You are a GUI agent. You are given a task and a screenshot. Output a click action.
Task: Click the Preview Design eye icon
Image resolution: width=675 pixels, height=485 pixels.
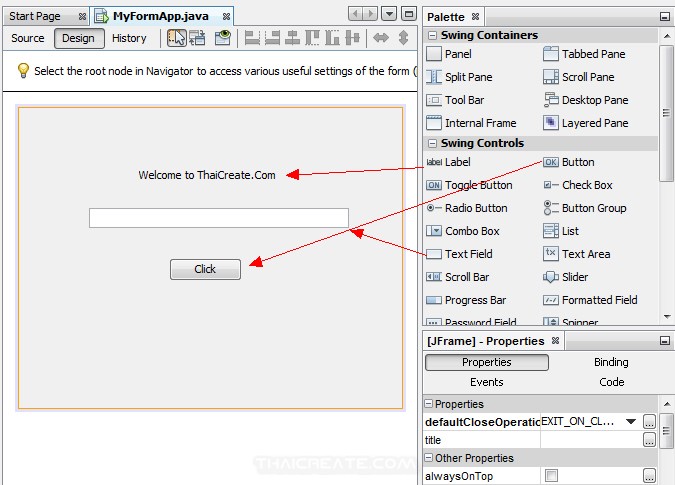[x=223, y=38]
